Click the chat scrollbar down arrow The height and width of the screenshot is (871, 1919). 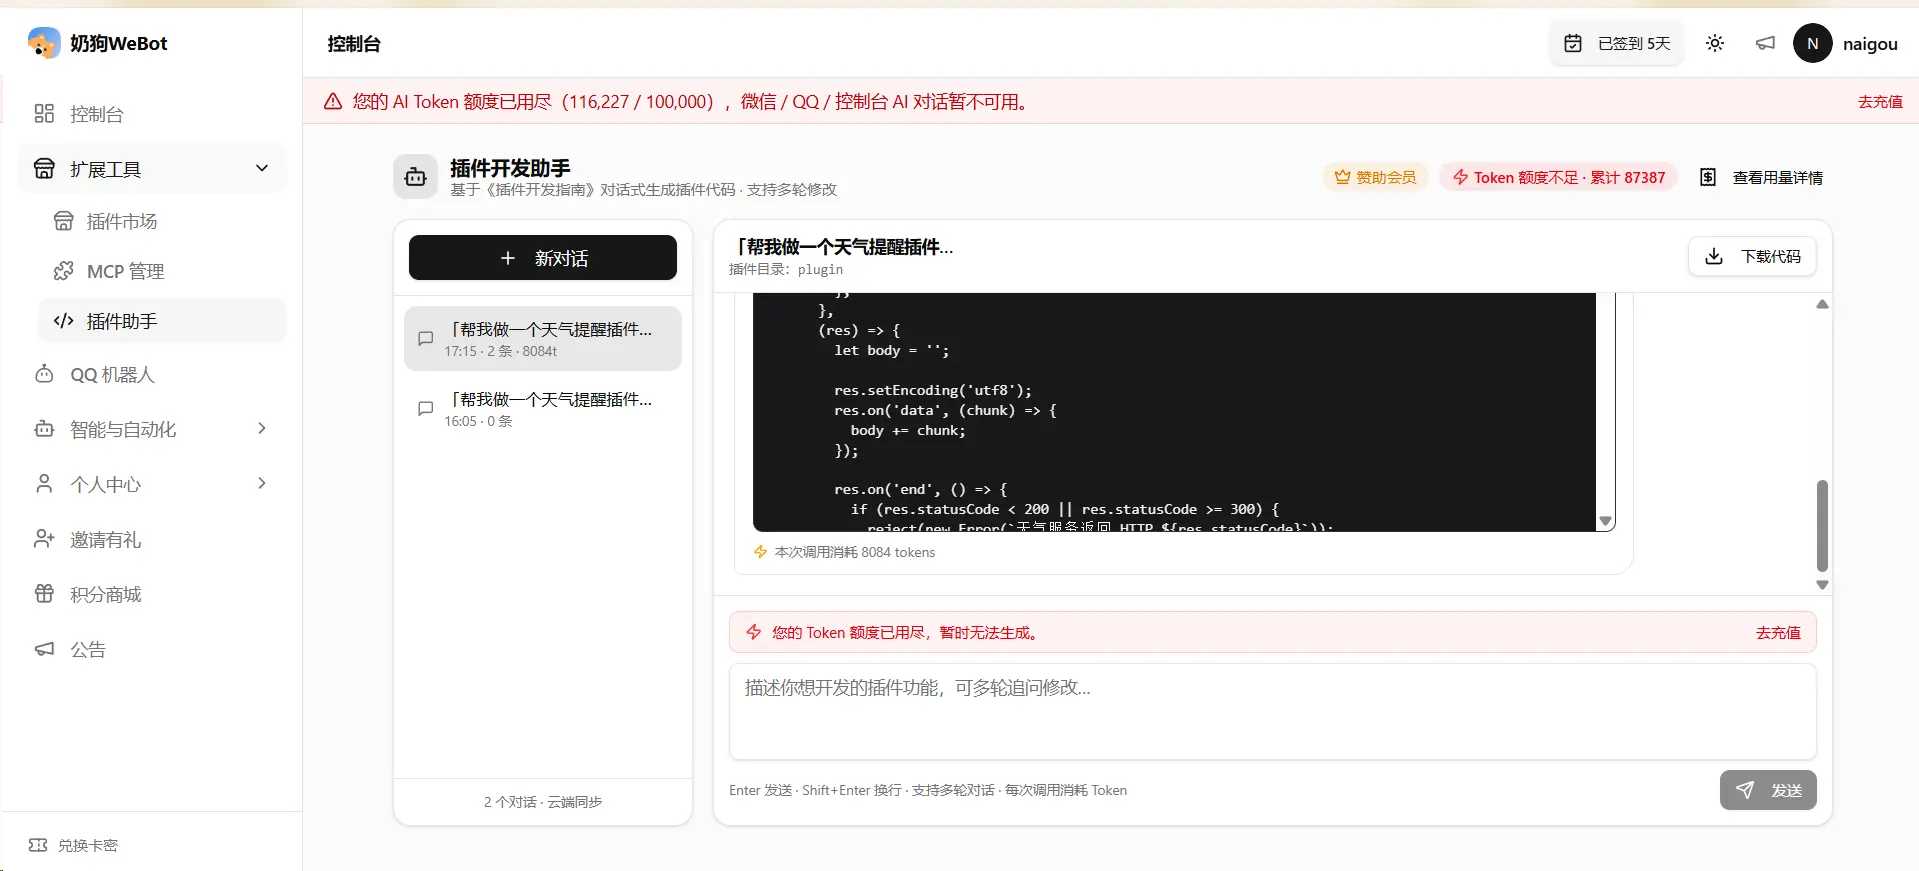[1822, 585]
